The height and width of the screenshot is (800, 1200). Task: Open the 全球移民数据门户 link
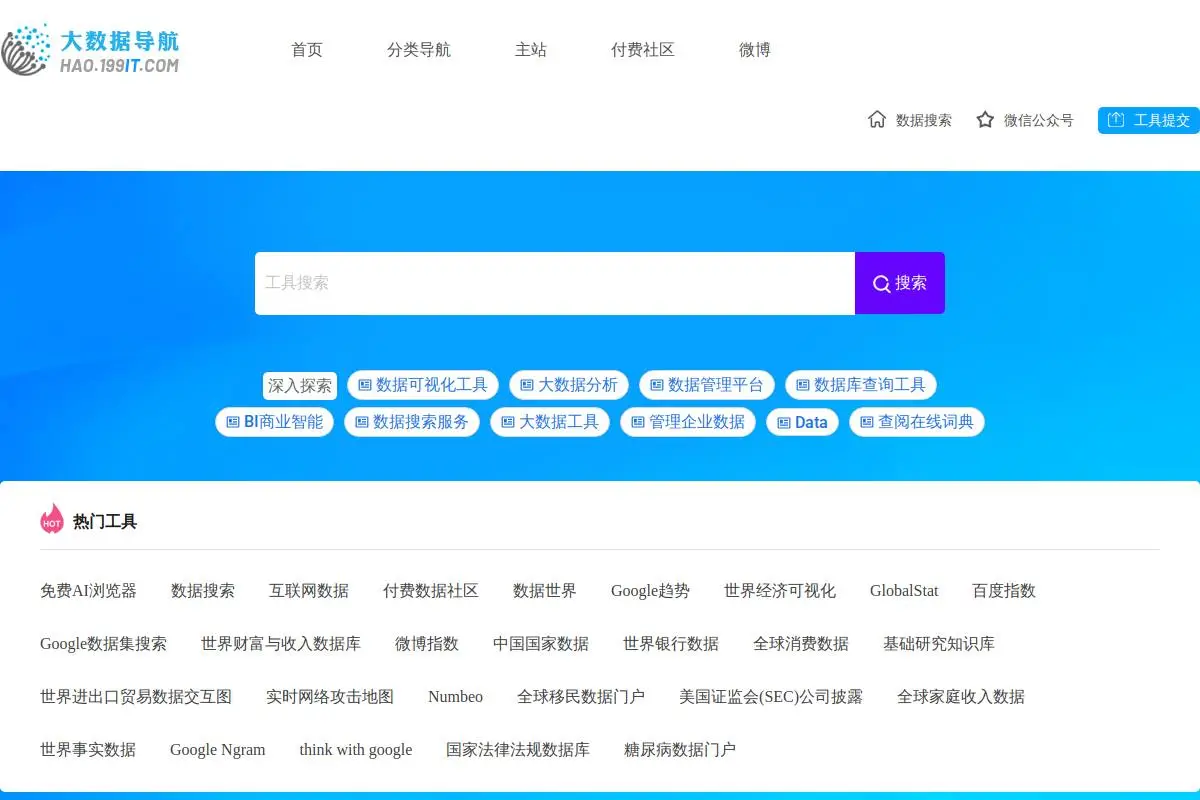(581, 697)
